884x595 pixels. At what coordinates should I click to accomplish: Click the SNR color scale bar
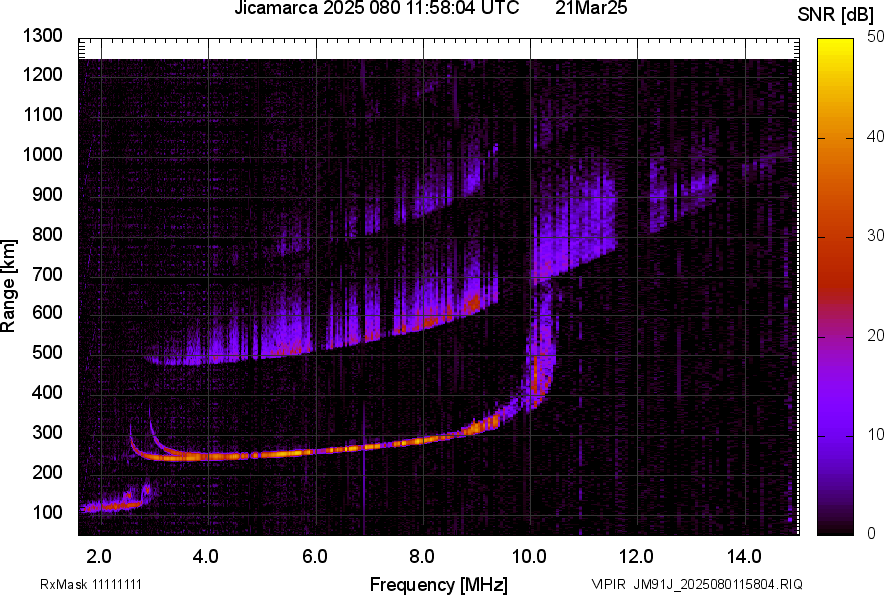point(836,287)
